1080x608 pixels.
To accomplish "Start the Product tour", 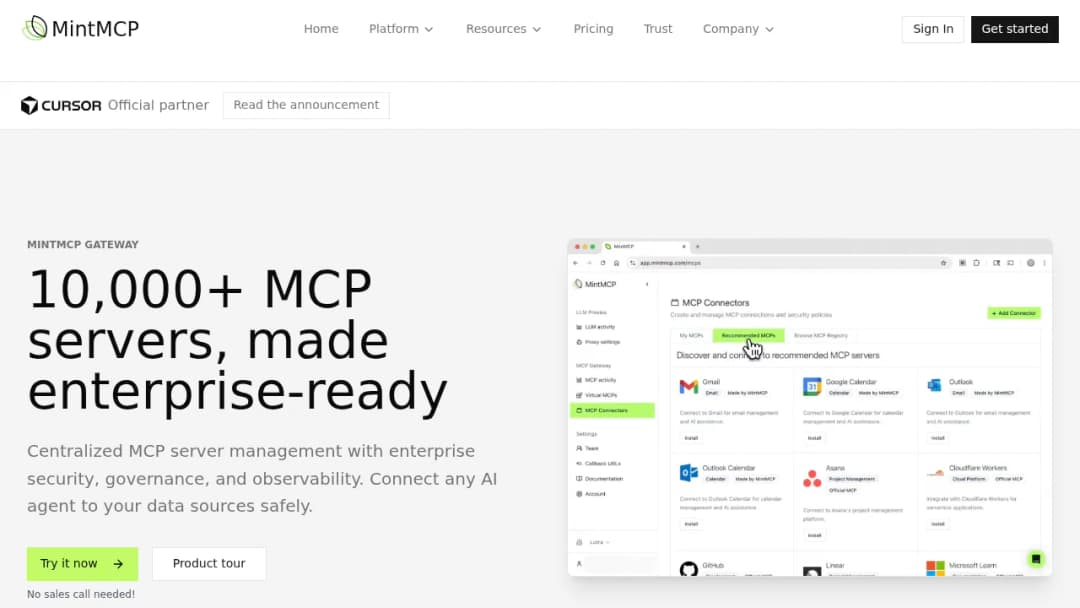I will [209, 564].
